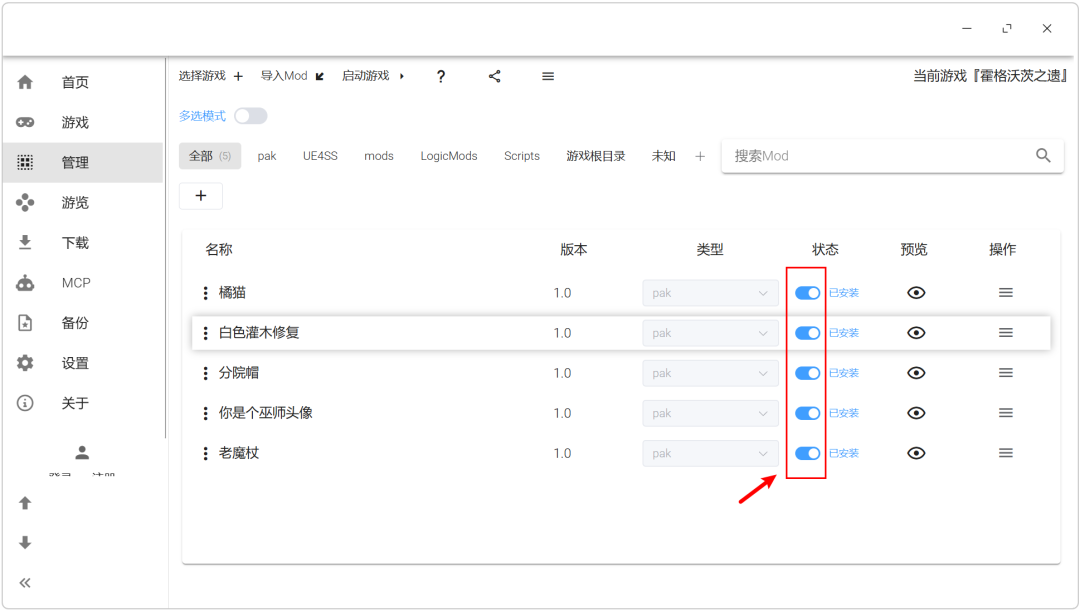Screen dimensions: 1080x611
Task: Open the question mark help icon
Action: tap(441, 76)
